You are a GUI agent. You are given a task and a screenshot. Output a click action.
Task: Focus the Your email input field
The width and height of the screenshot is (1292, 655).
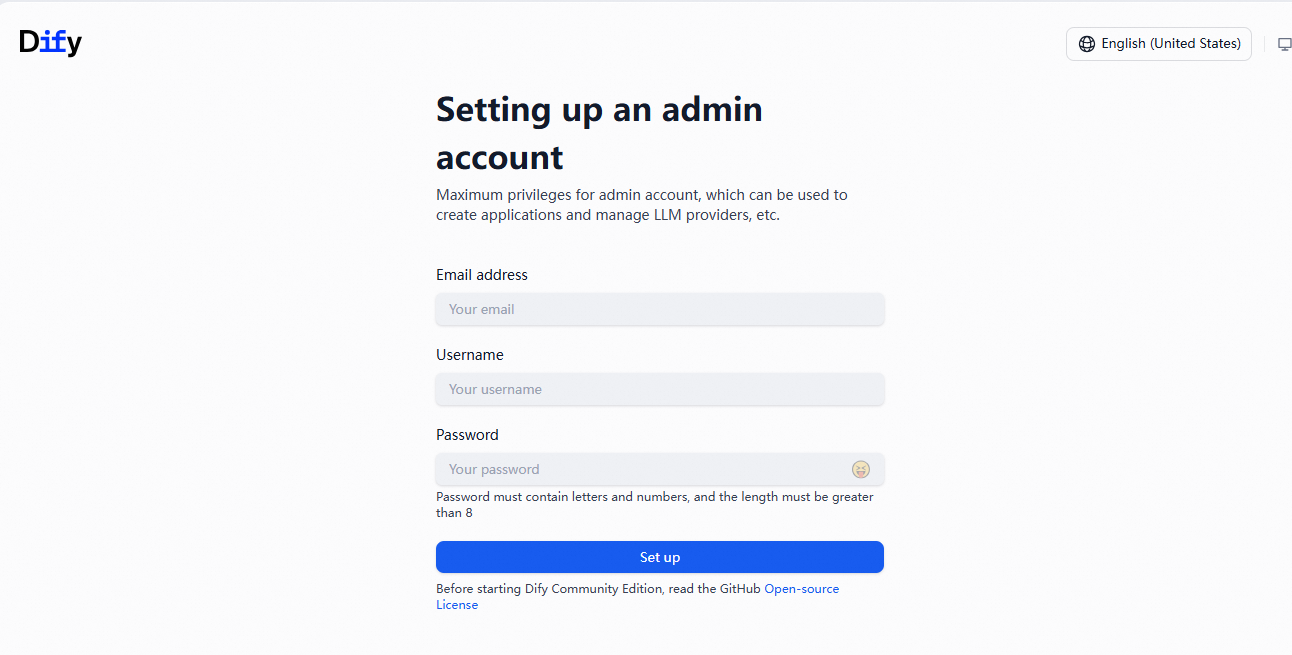pos(659,309)
